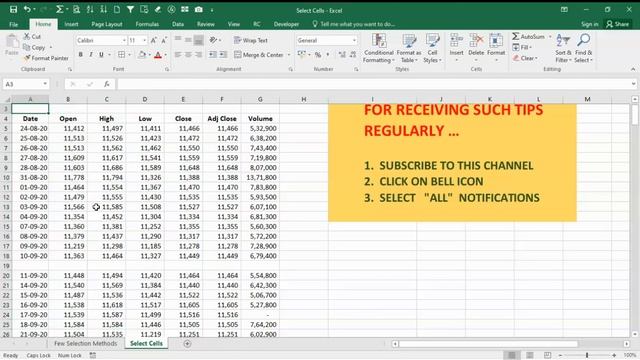Collapse the ribbon with the chevron
This screenshot has width=640, height=360.
point(633,69)
